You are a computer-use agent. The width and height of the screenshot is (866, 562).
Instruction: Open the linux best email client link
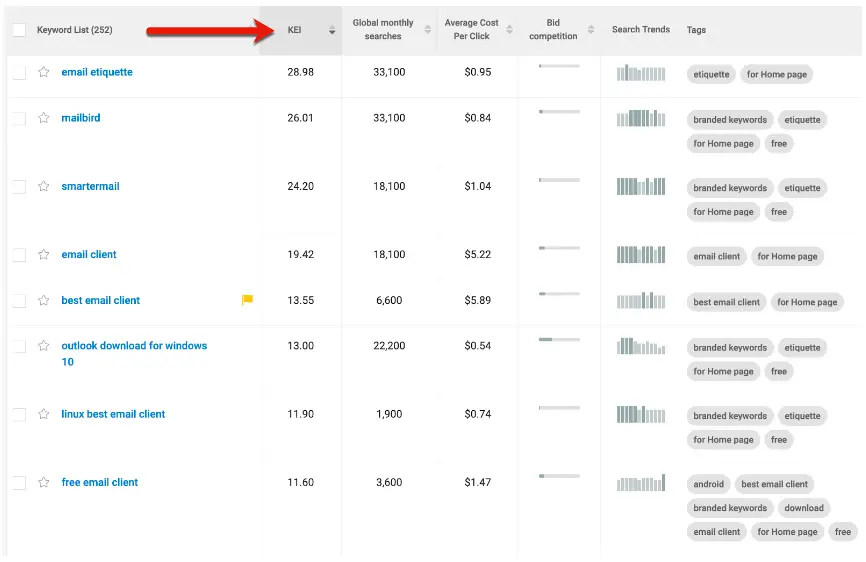pyautogui.click(x=113, y=414)
